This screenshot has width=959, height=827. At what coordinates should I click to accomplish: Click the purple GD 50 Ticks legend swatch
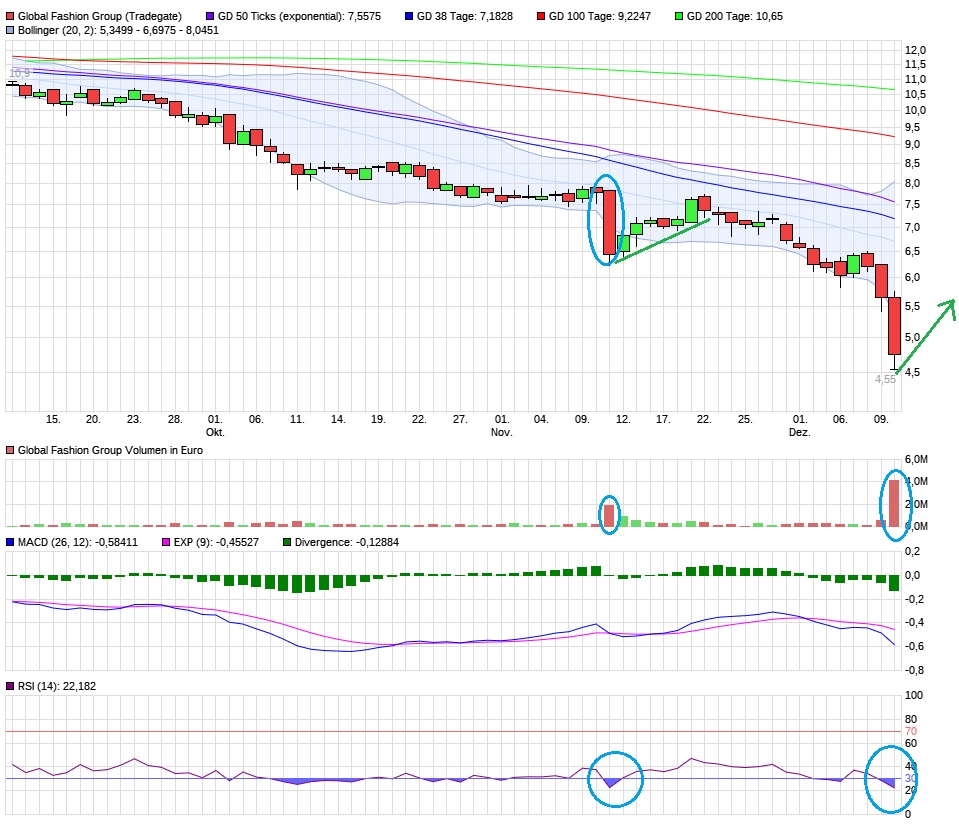[210, 17]
